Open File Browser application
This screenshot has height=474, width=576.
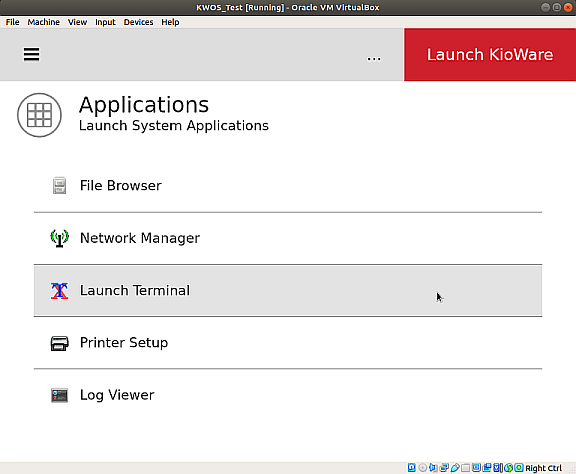(288, 186)
